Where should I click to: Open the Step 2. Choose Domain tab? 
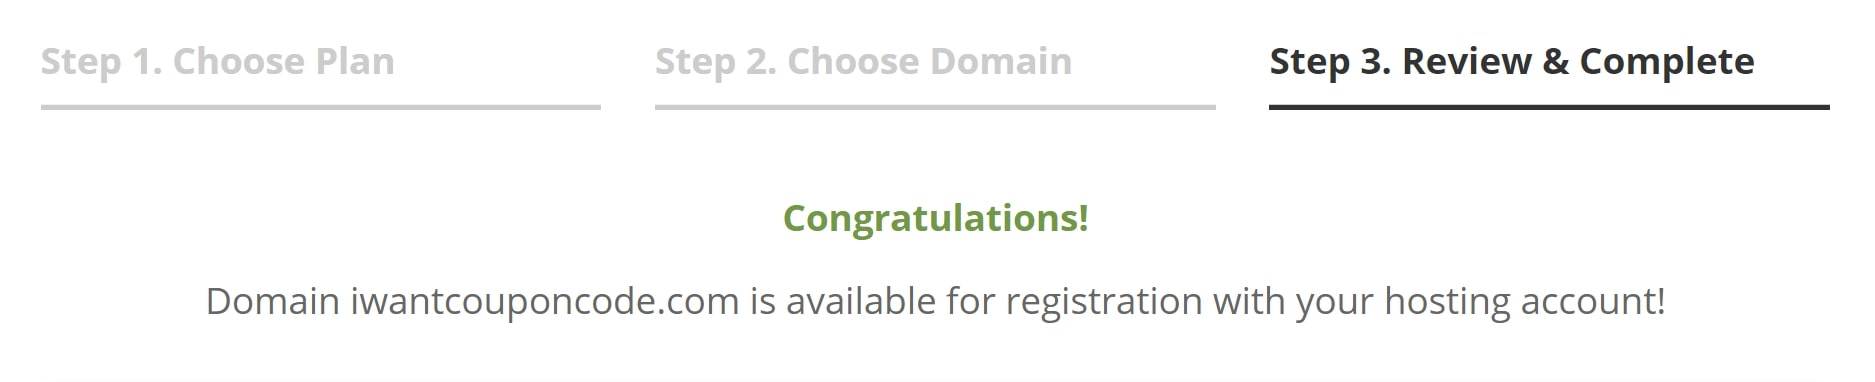coord(864,62)
